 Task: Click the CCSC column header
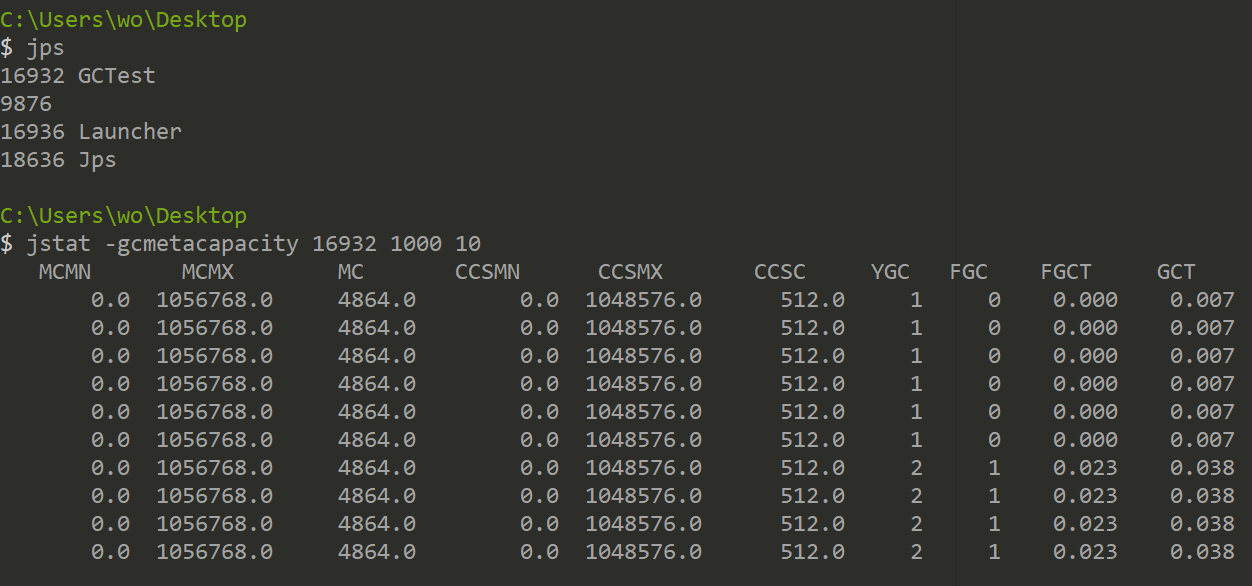coord(780,272)
